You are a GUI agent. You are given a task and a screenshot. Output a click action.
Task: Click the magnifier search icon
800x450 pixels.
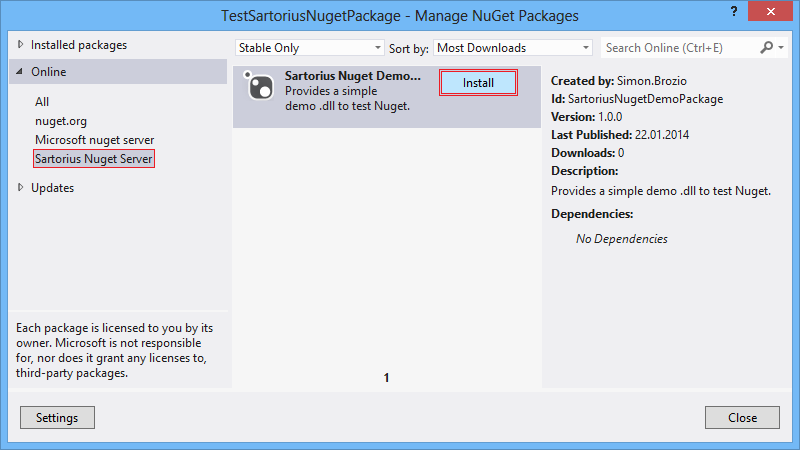coord(766,47)
